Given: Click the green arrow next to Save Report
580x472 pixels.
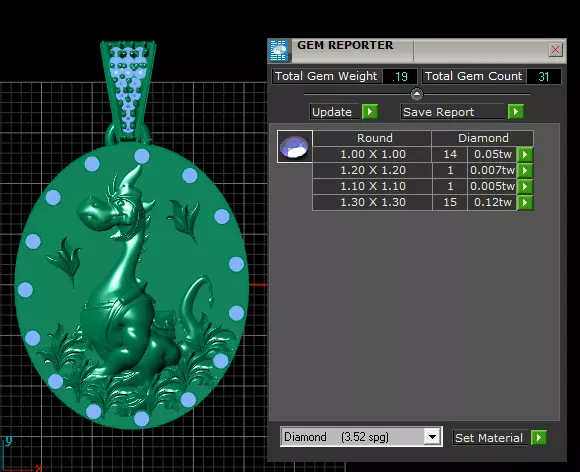Looking at the screenshot, I should pyautogui.click(x=516, y=112).
